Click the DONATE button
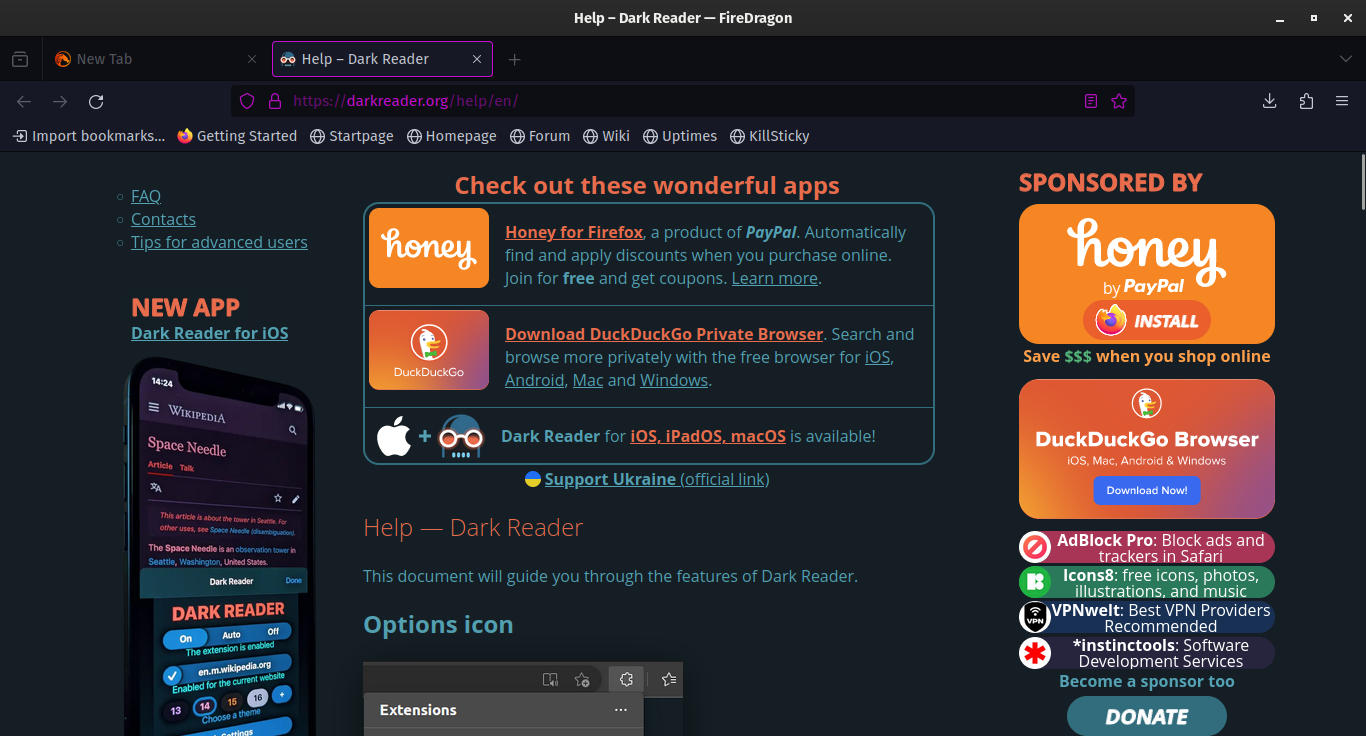Screen dimensions: 1366x736 [1147, 716]
